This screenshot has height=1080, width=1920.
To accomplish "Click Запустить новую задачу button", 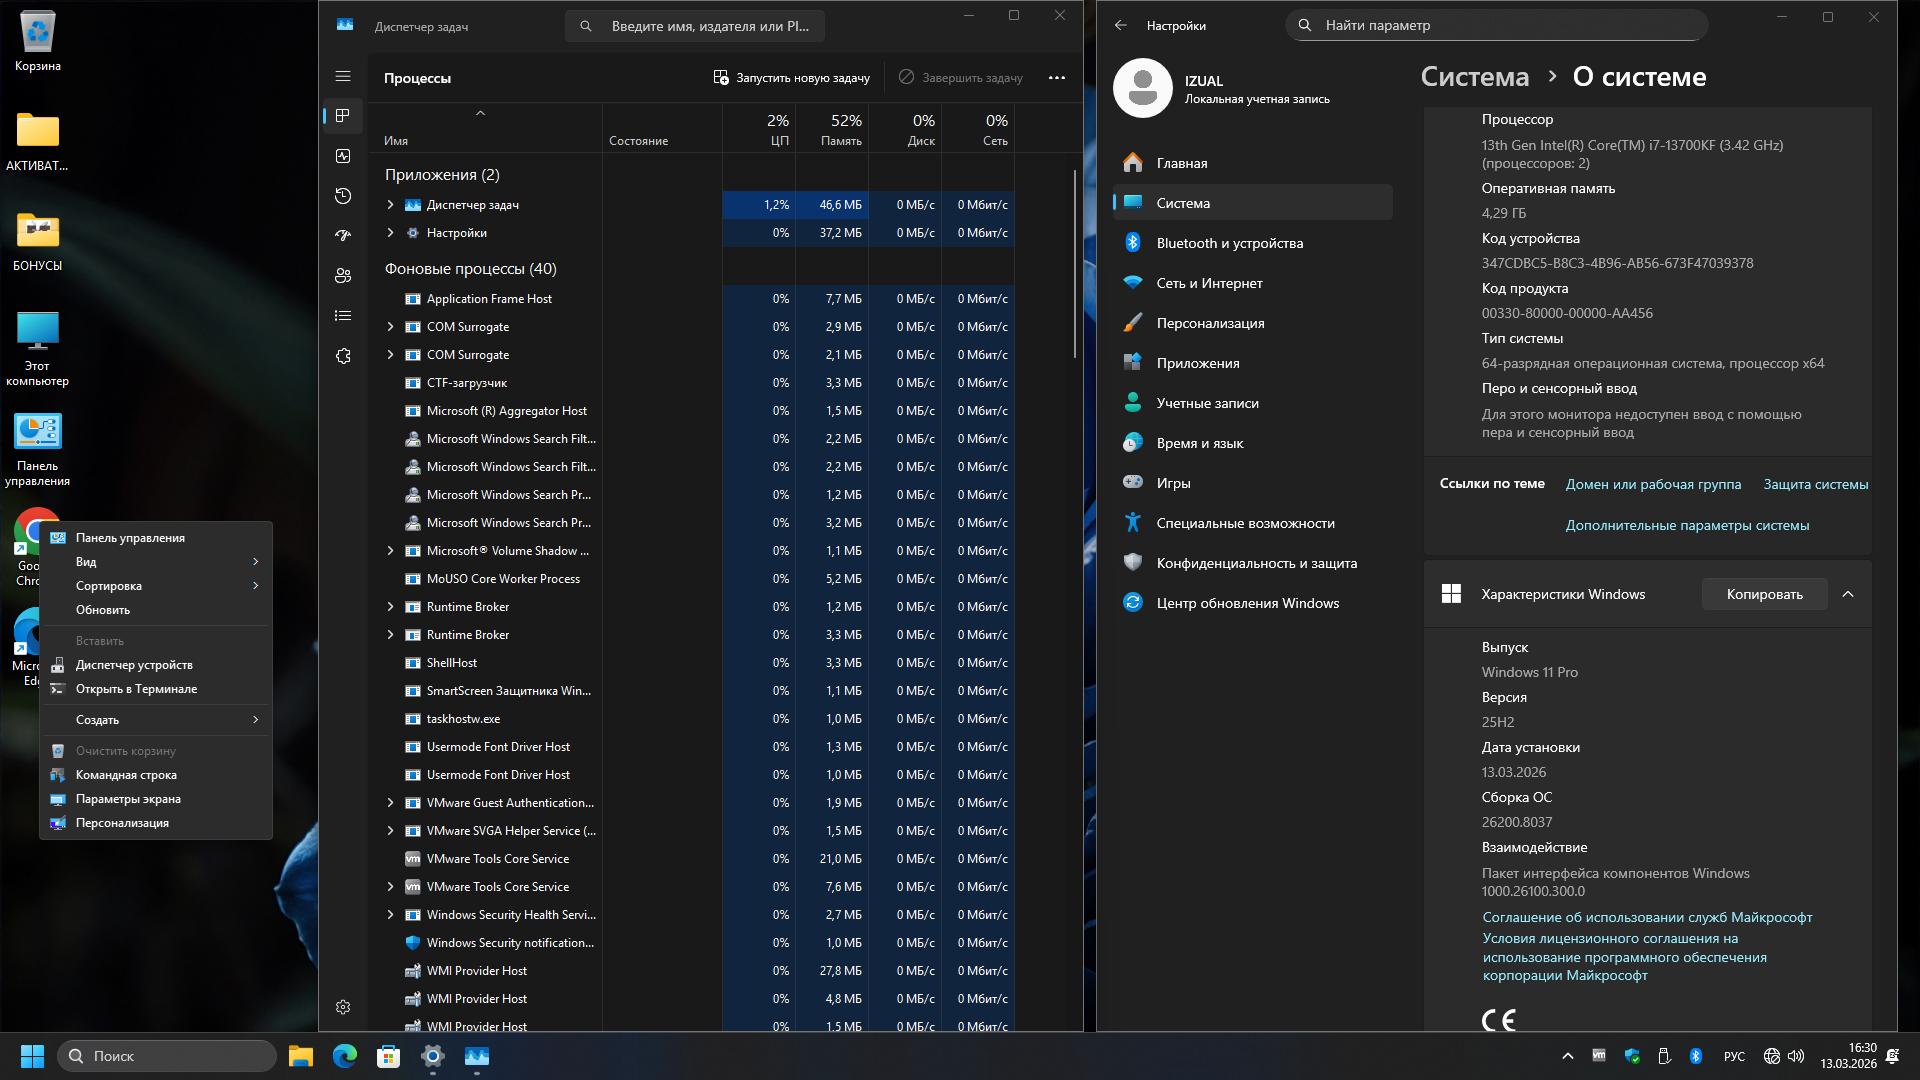I will (x=791, y=78).
